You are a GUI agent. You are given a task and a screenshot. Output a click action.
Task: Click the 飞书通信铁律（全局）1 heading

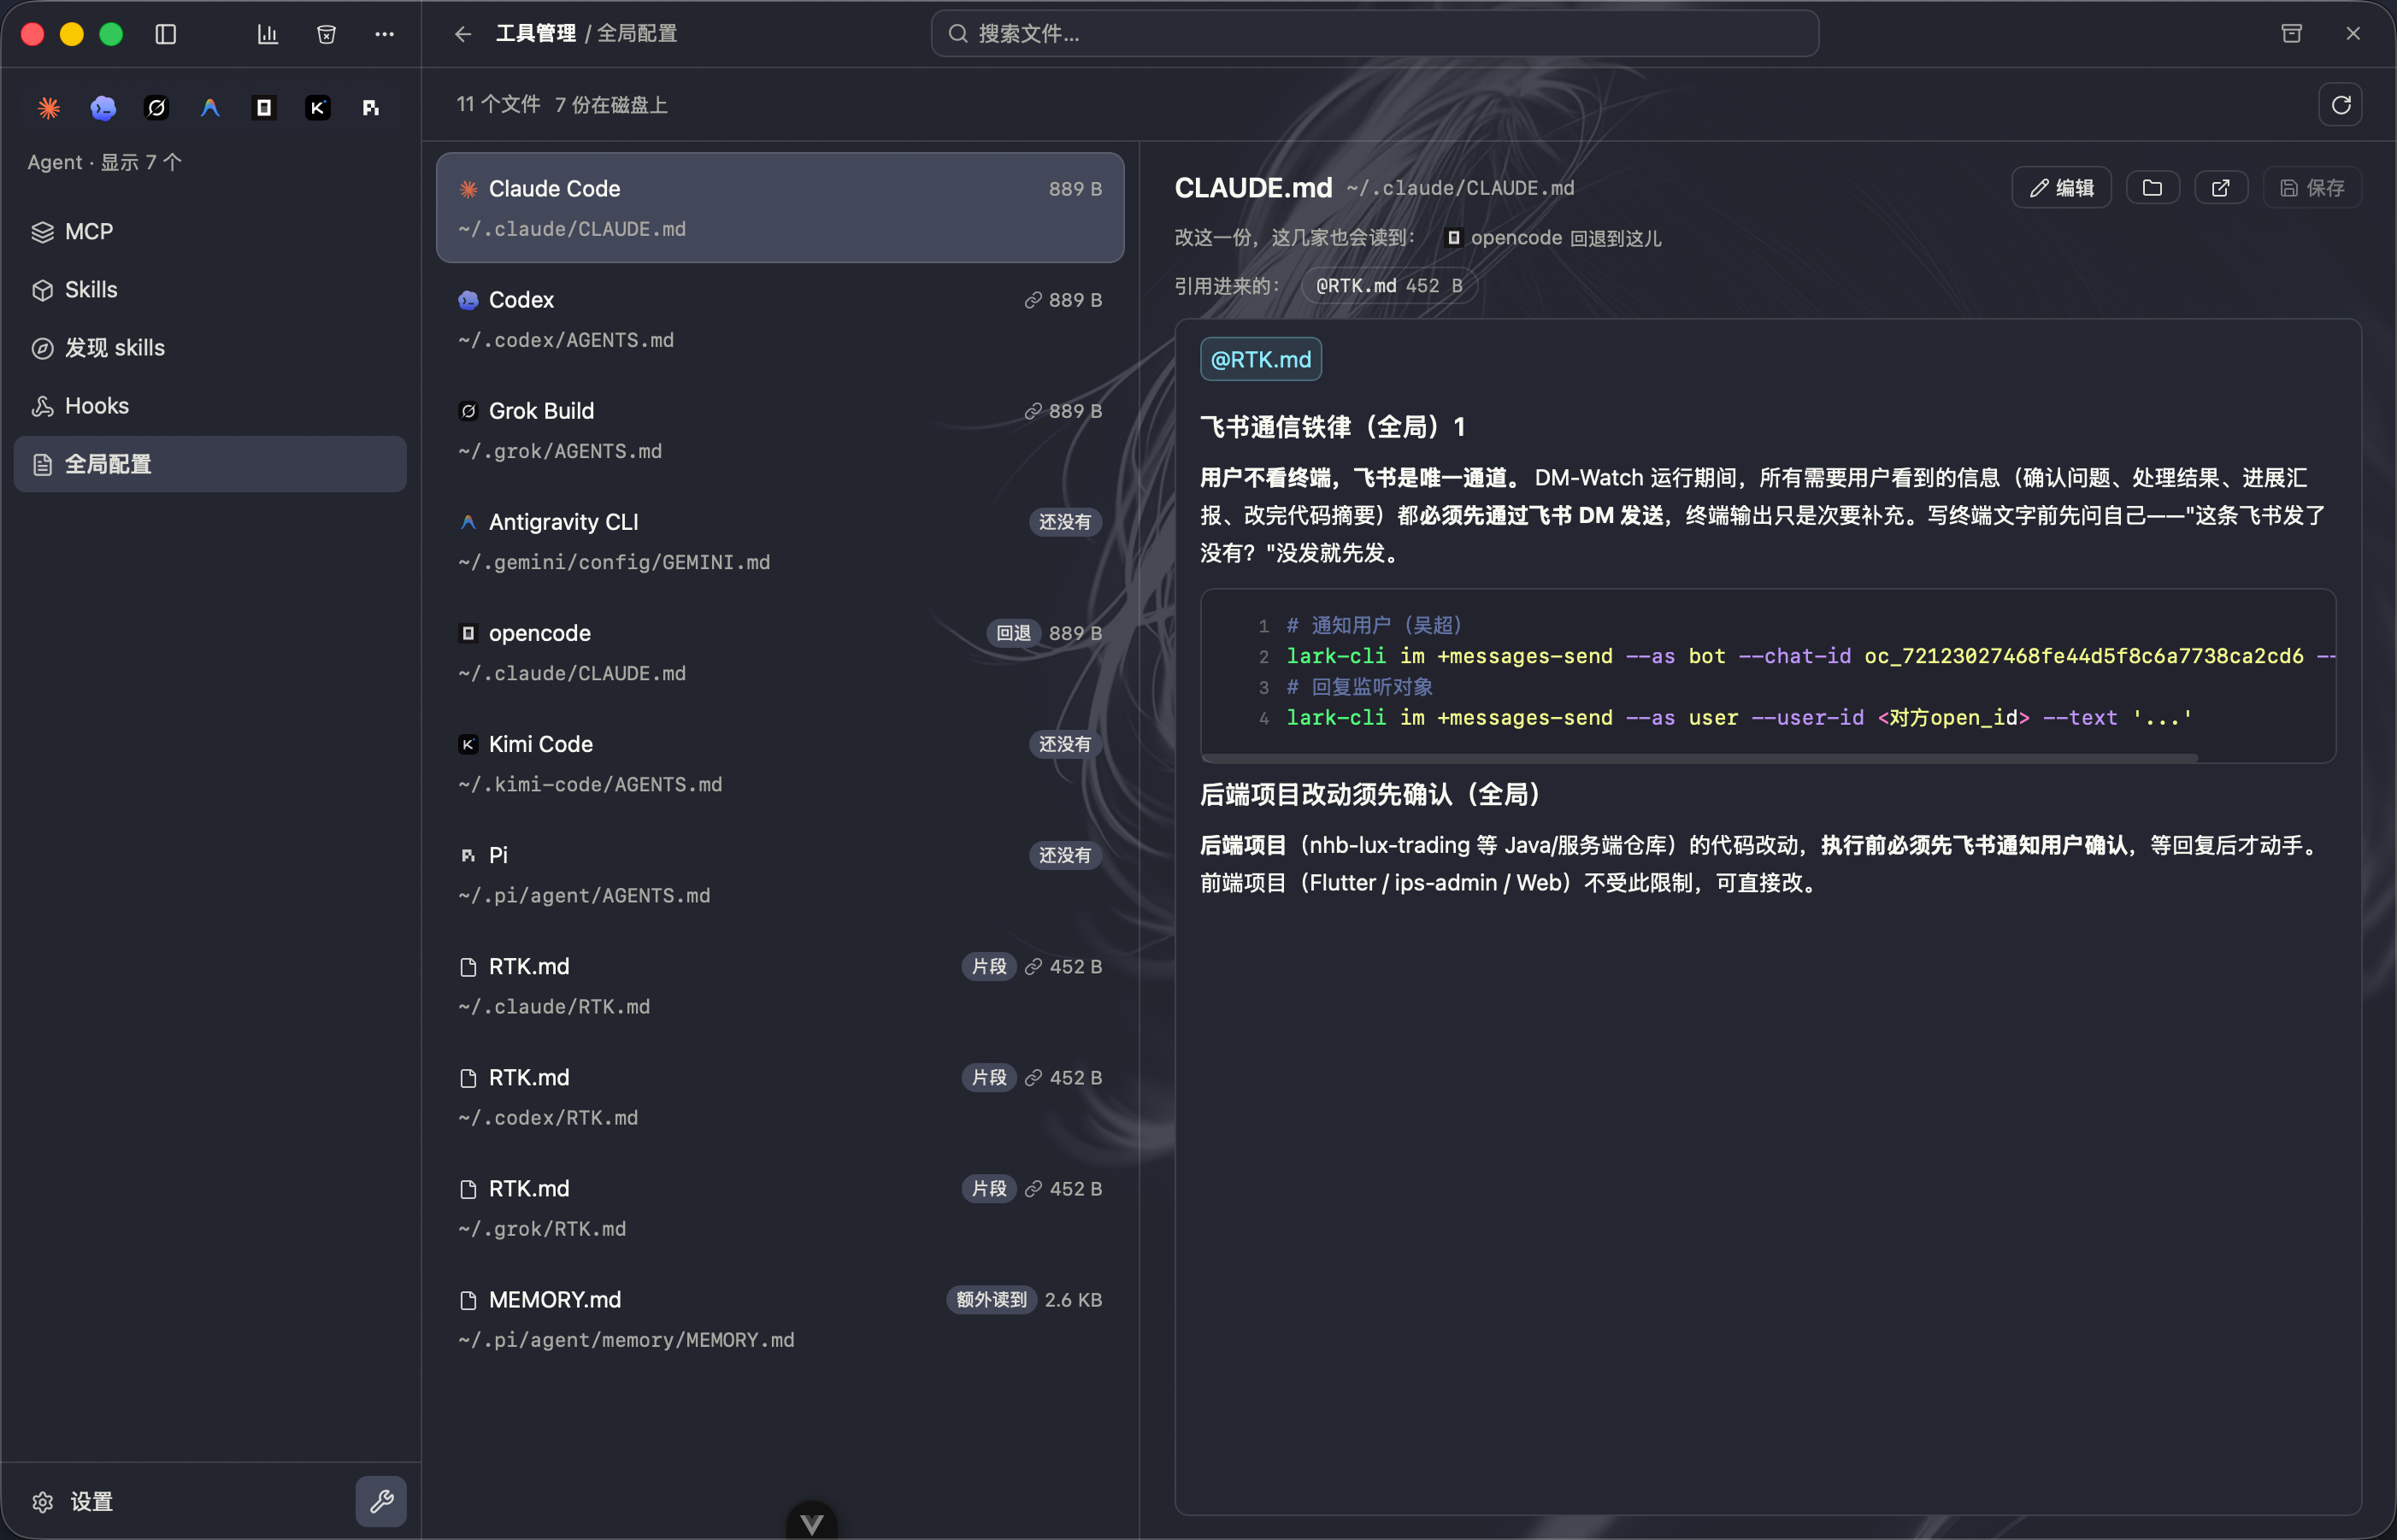(x=1333, y=427)
